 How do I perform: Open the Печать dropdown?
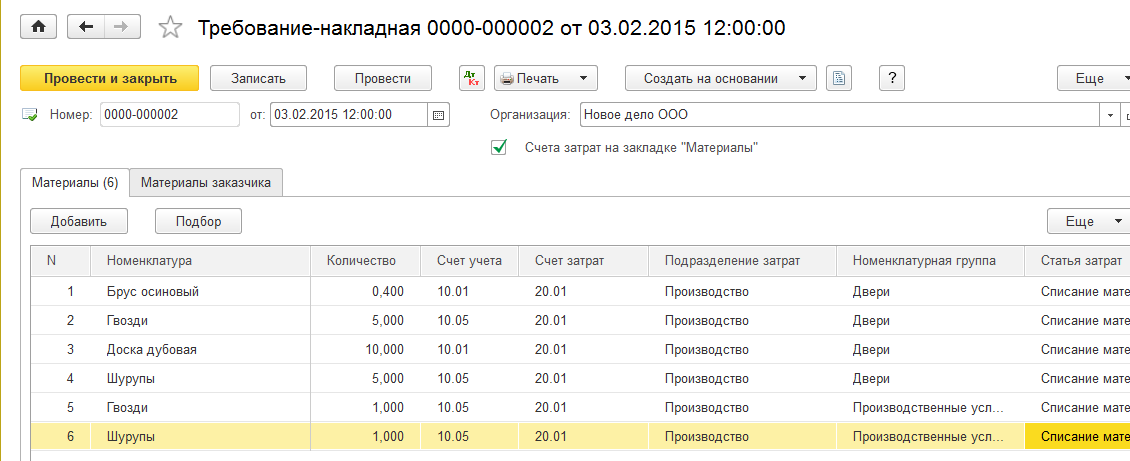545,78
